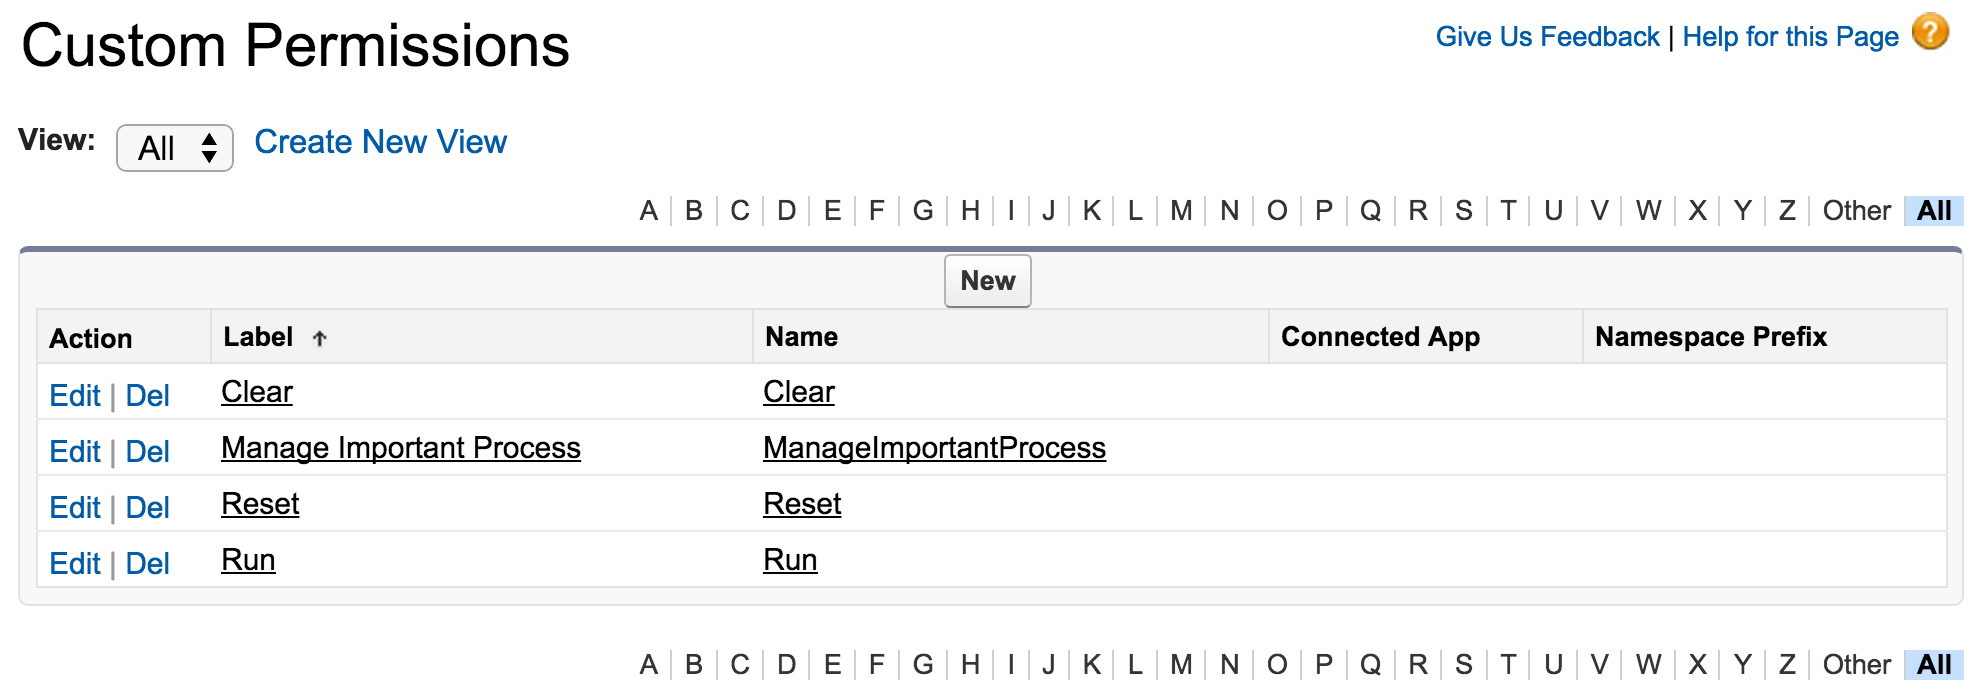The width and height of the screenshot is (1982, 698).
Task: Delete the Reset custom permission
Action: click(x=147, y=507)
